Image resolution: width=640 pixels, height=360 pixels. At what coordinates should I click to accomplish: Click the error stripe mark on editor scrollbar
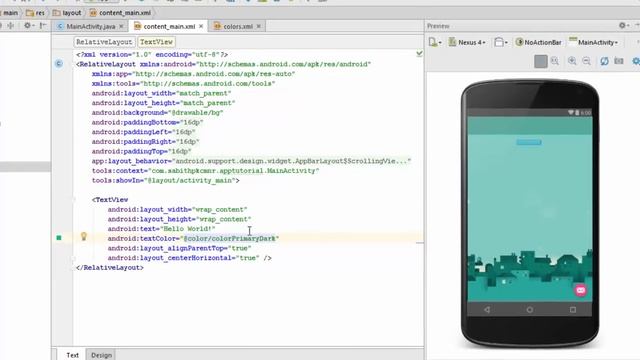[420, 243]
